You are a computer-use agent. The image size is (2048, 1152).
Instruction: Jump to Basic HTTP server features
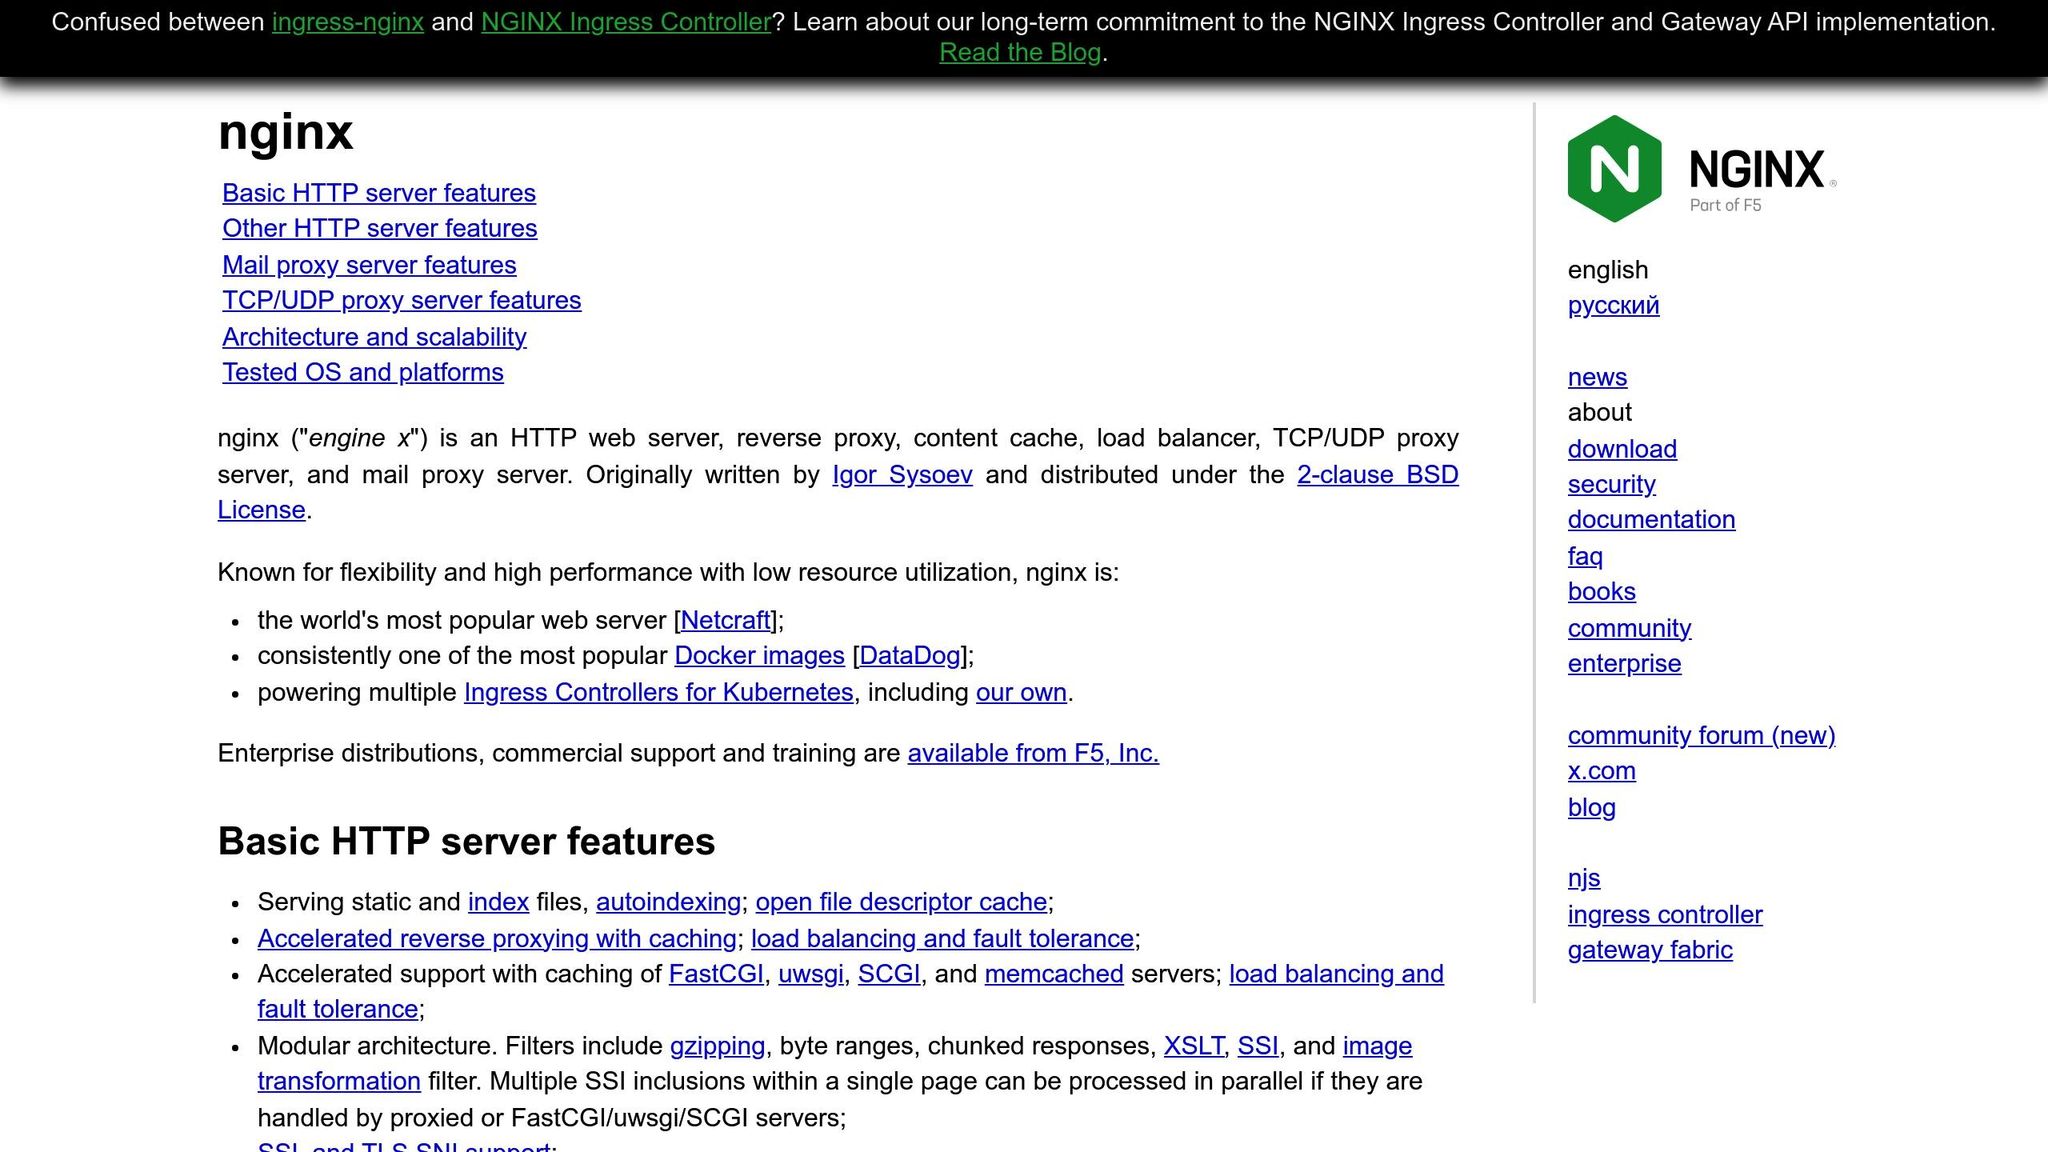coord(378,193)
